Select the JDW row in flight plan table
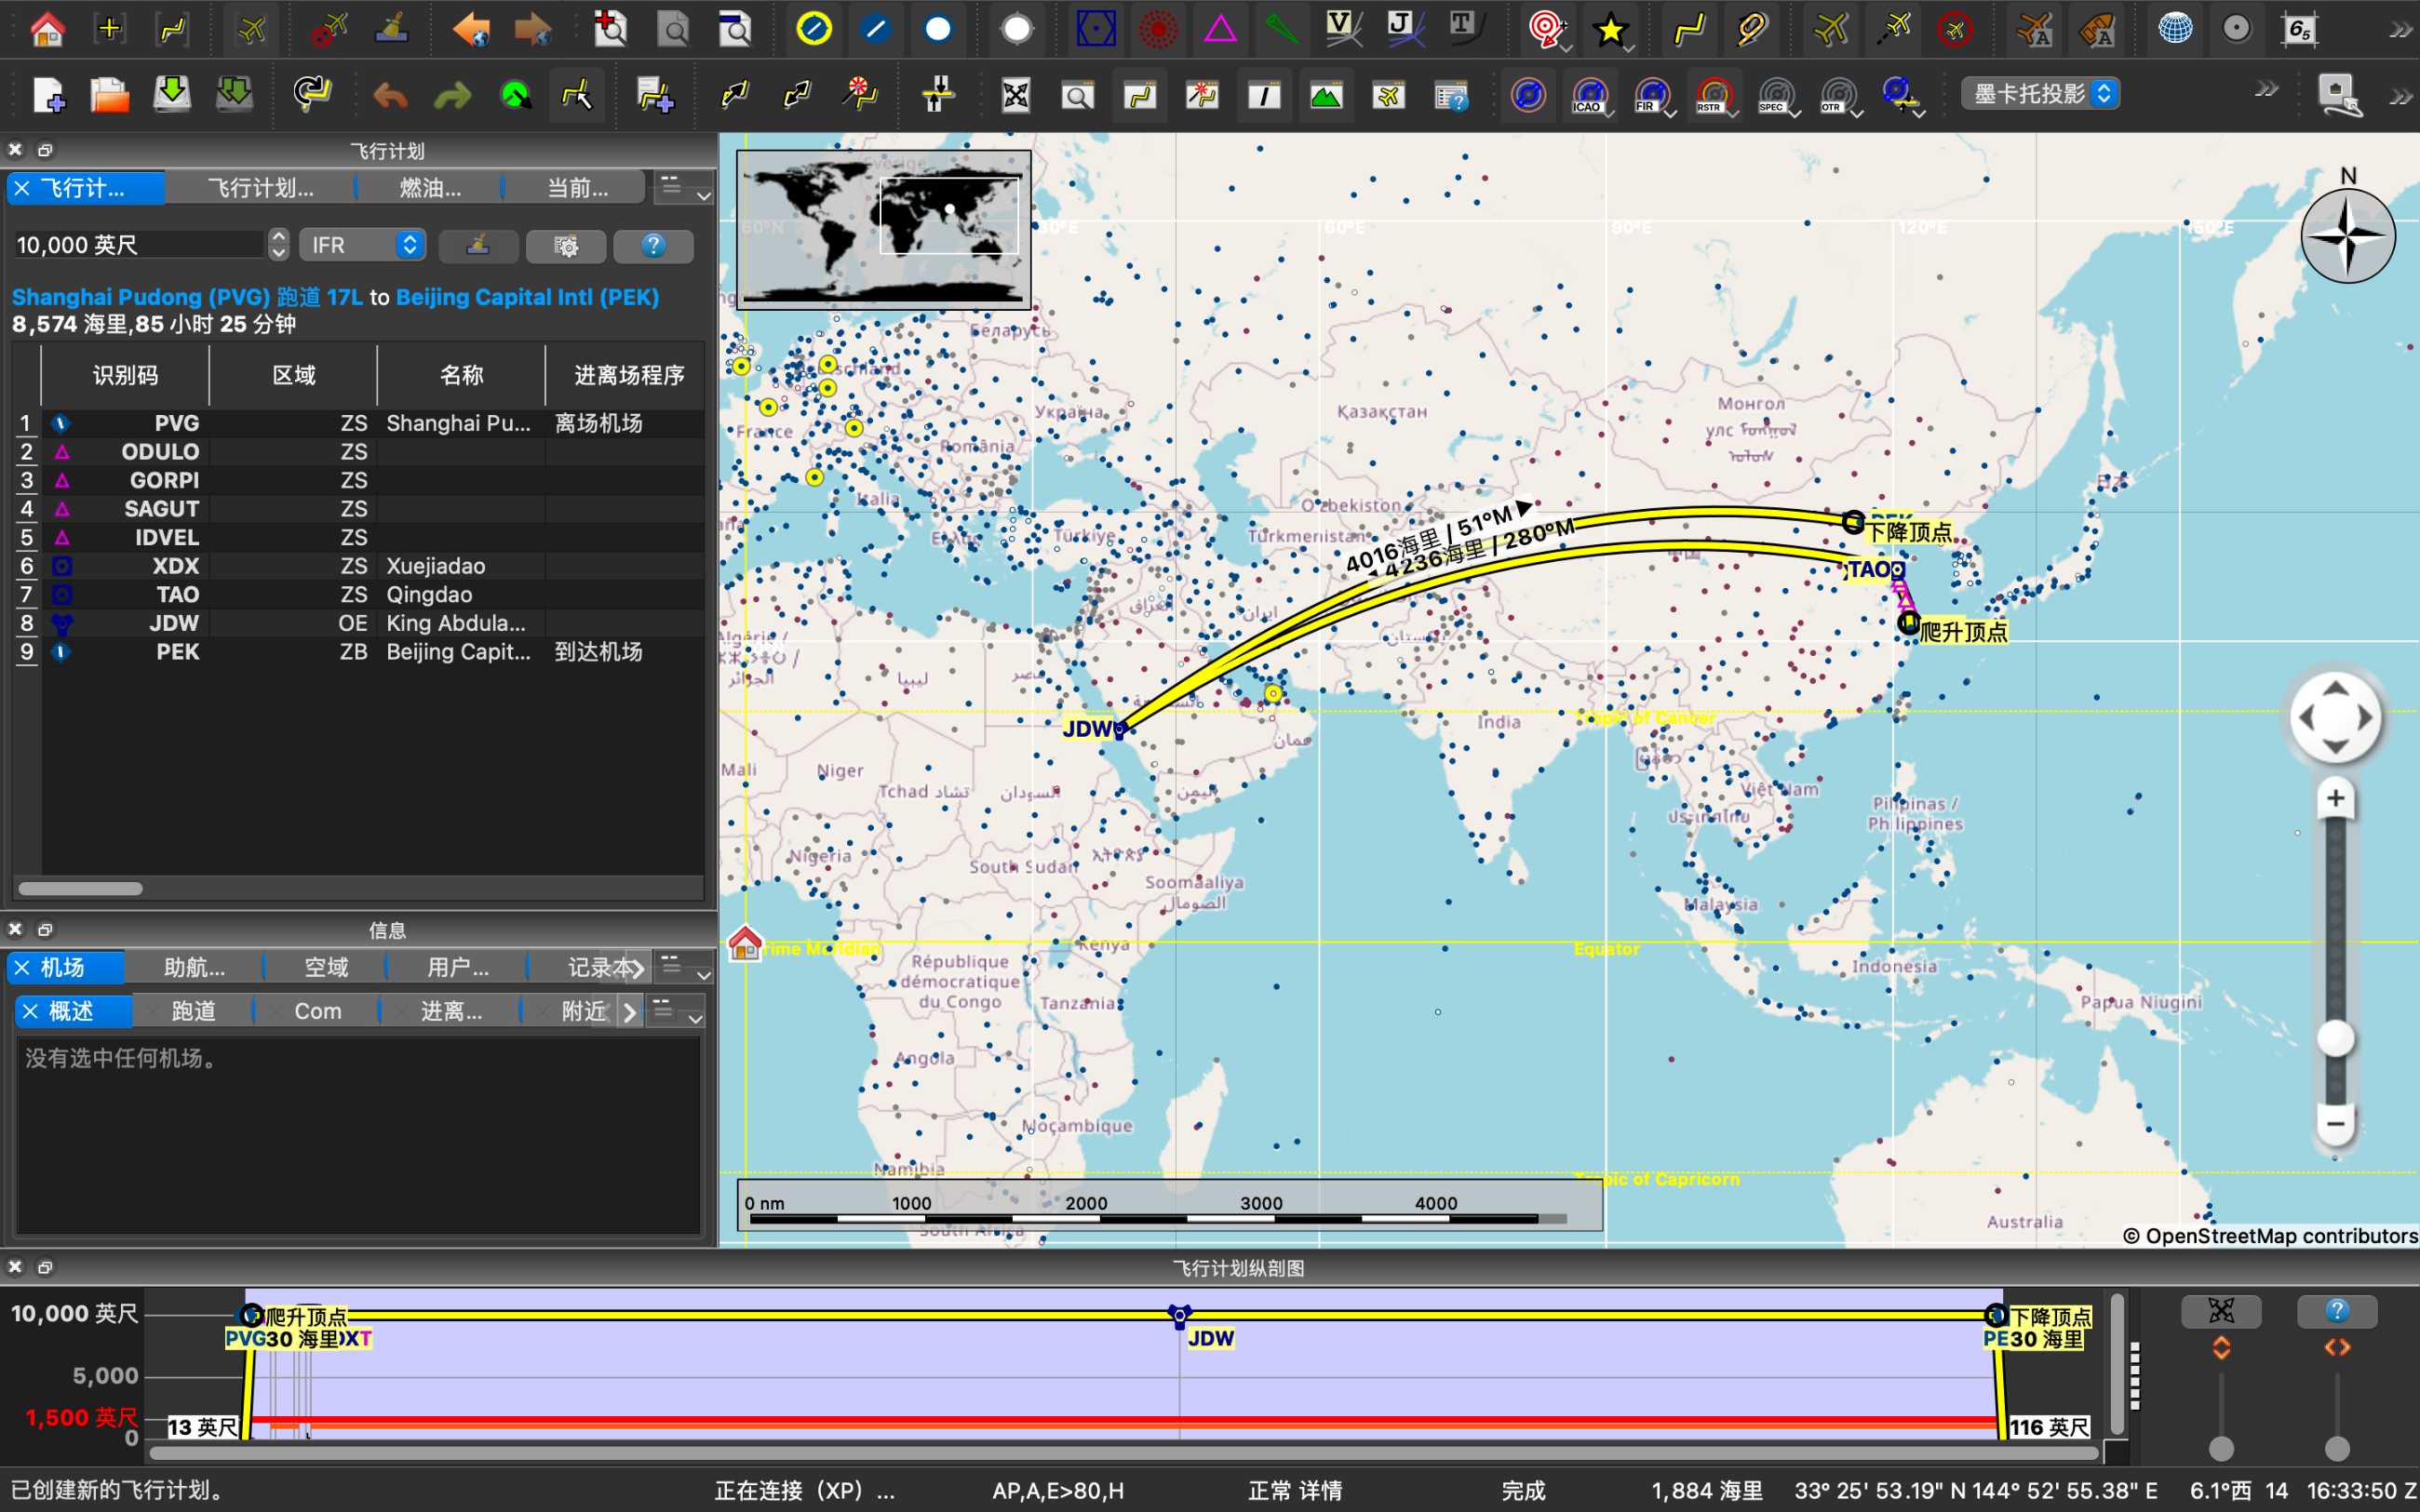This screenshot has width=2420, height=1512. coord(358,623)
